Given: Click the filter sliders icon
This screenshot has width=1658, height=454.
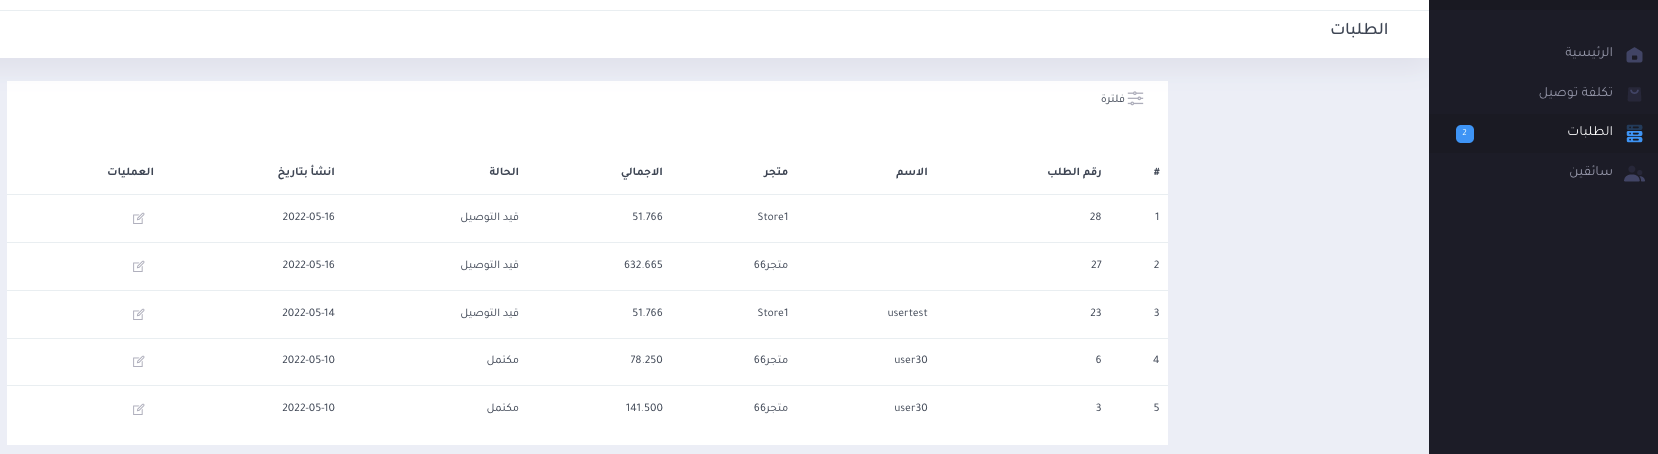Looking at the screenshot, I should coord(1136,98).
